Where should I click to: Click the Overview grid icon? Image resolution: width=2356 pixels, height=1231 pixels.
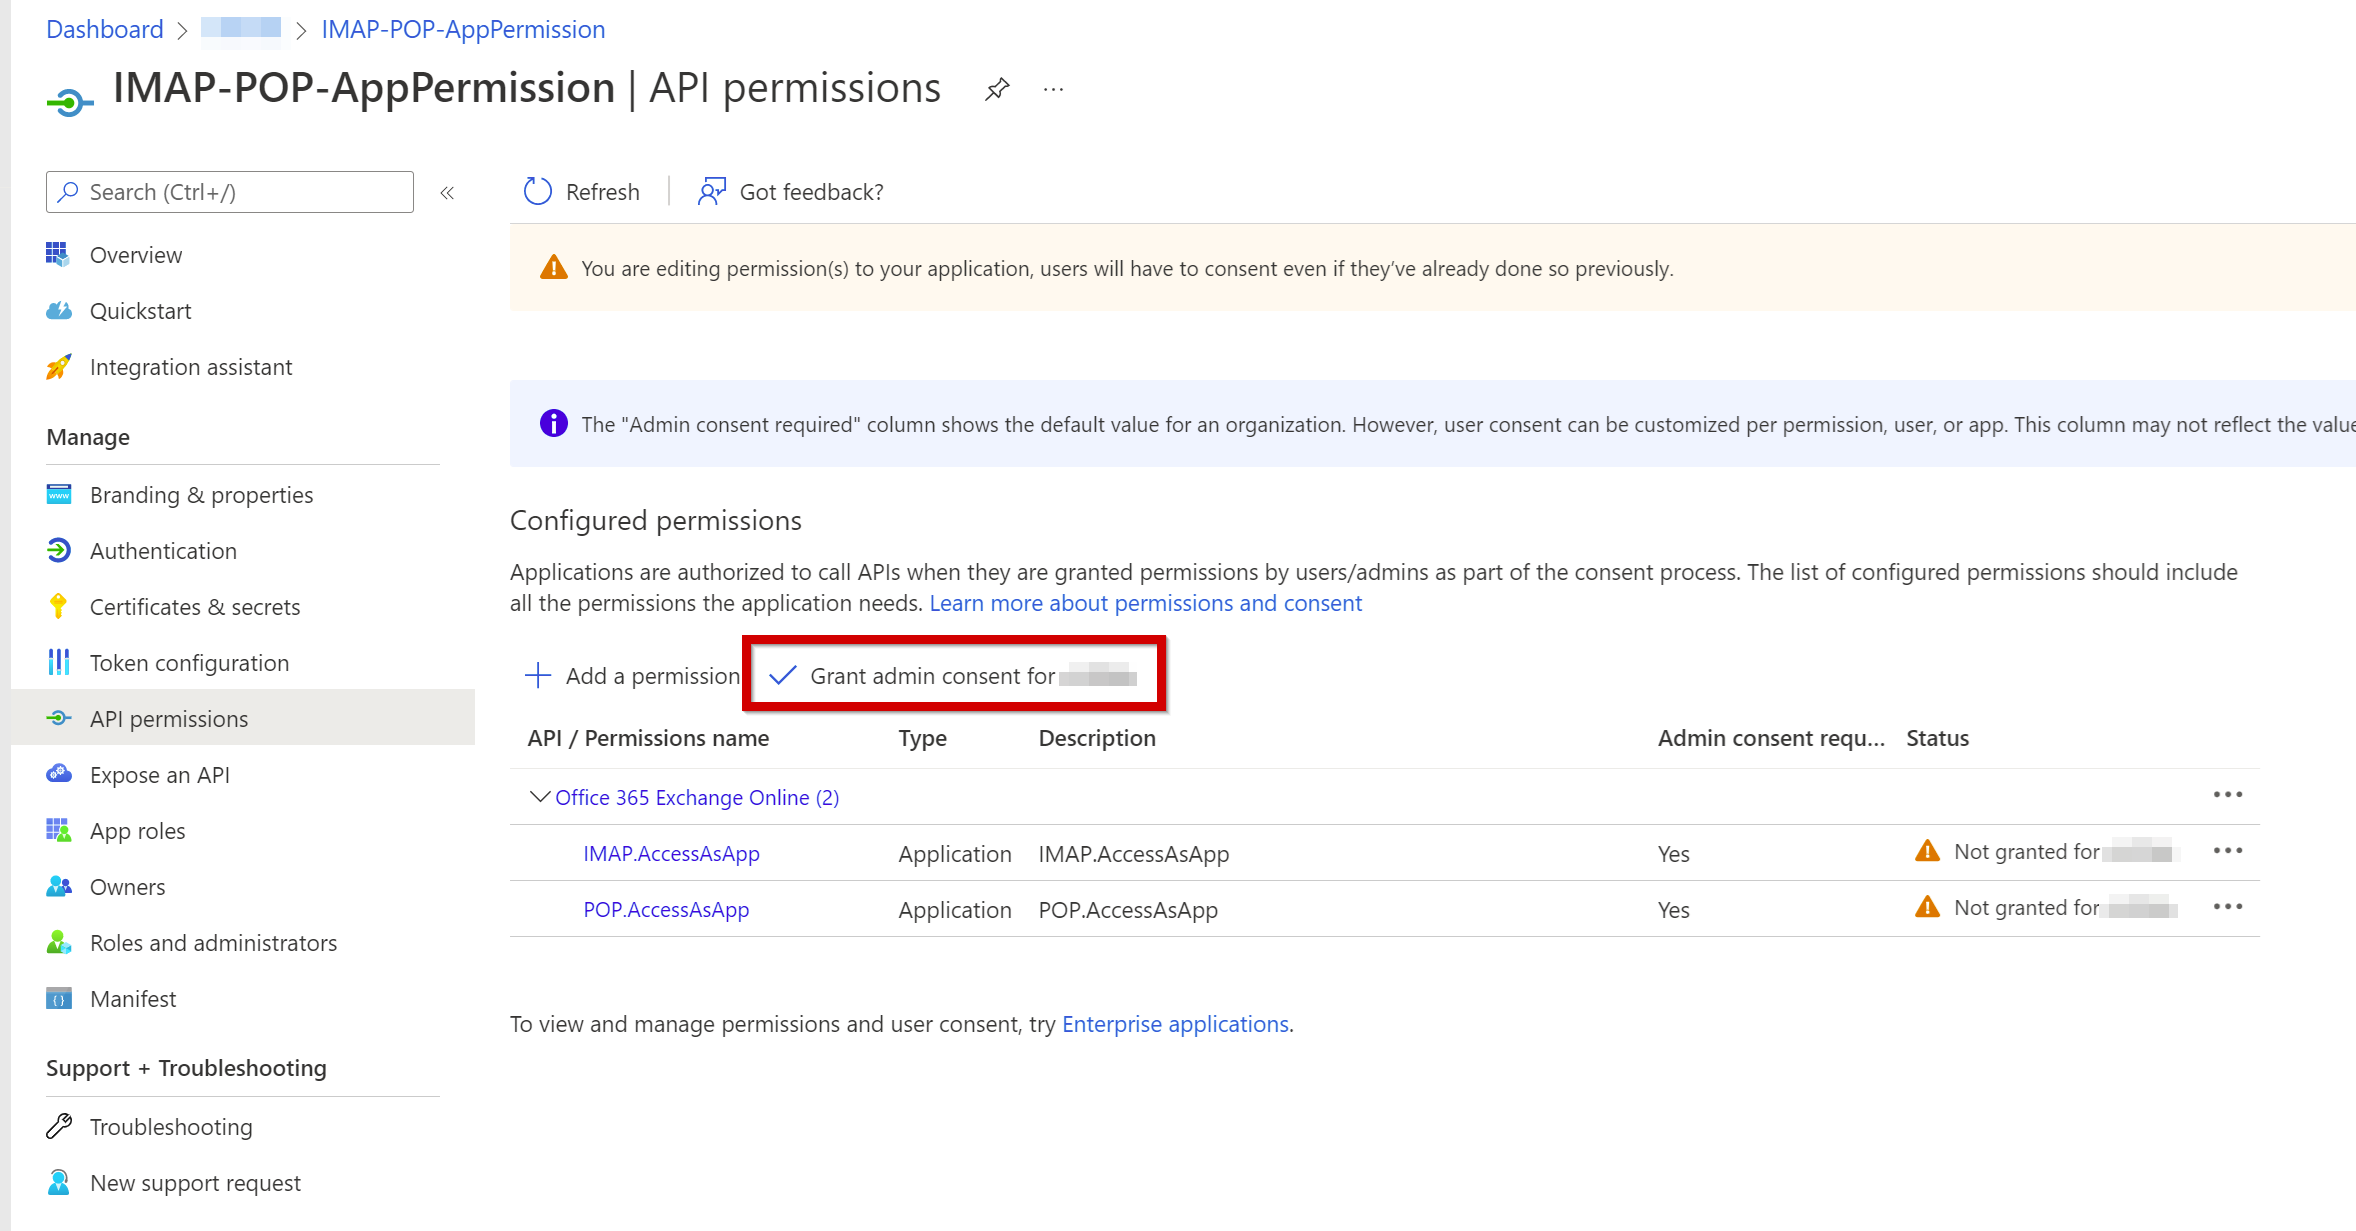[x=58, y=254]
